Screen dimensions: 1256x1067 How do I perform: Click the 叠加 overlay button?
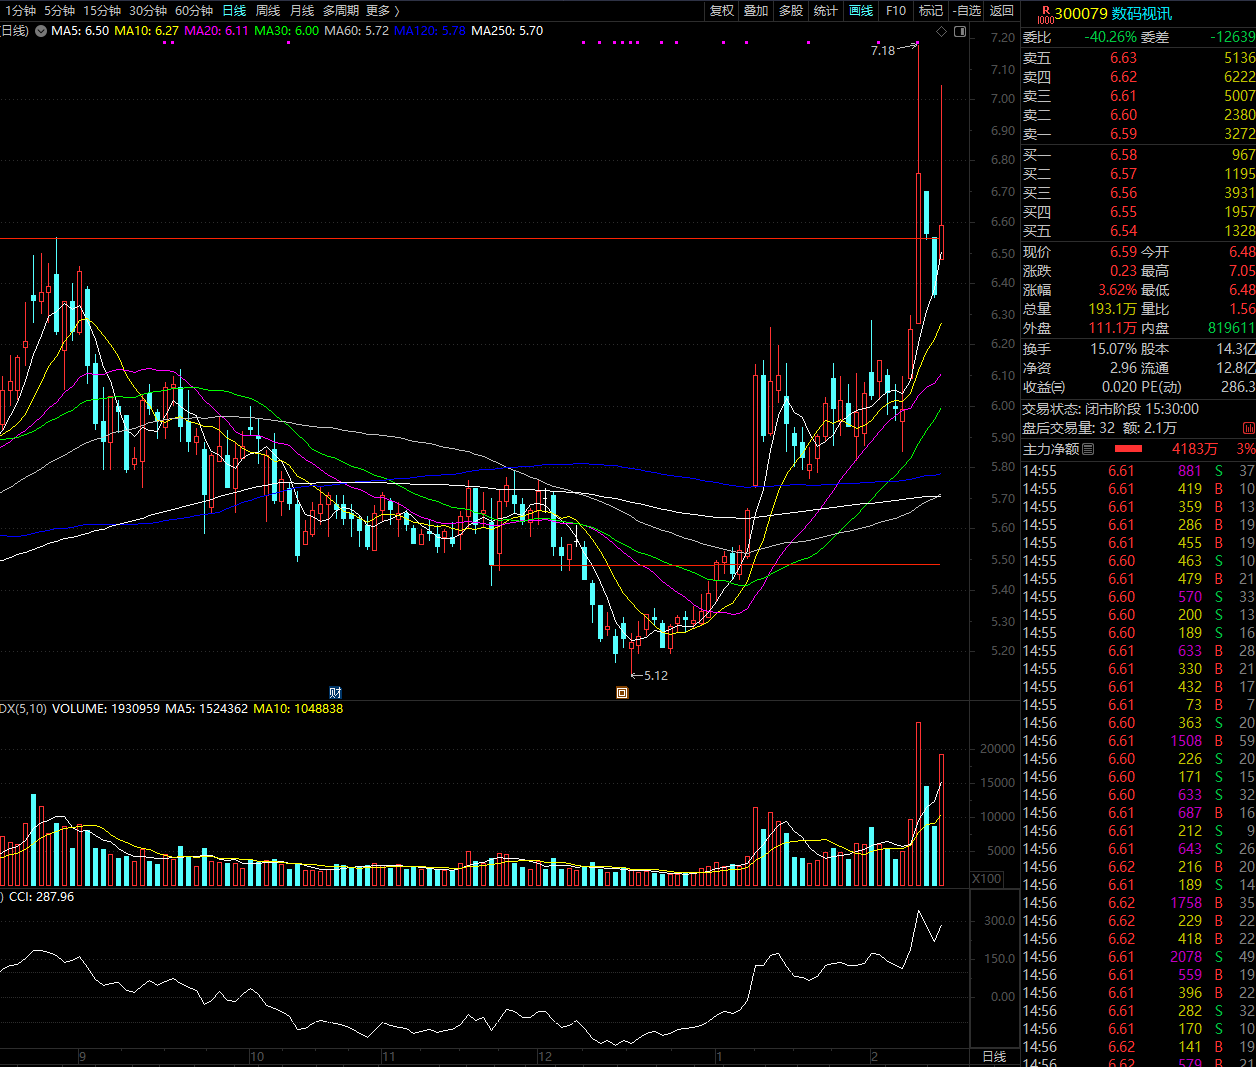click(756, 11)
